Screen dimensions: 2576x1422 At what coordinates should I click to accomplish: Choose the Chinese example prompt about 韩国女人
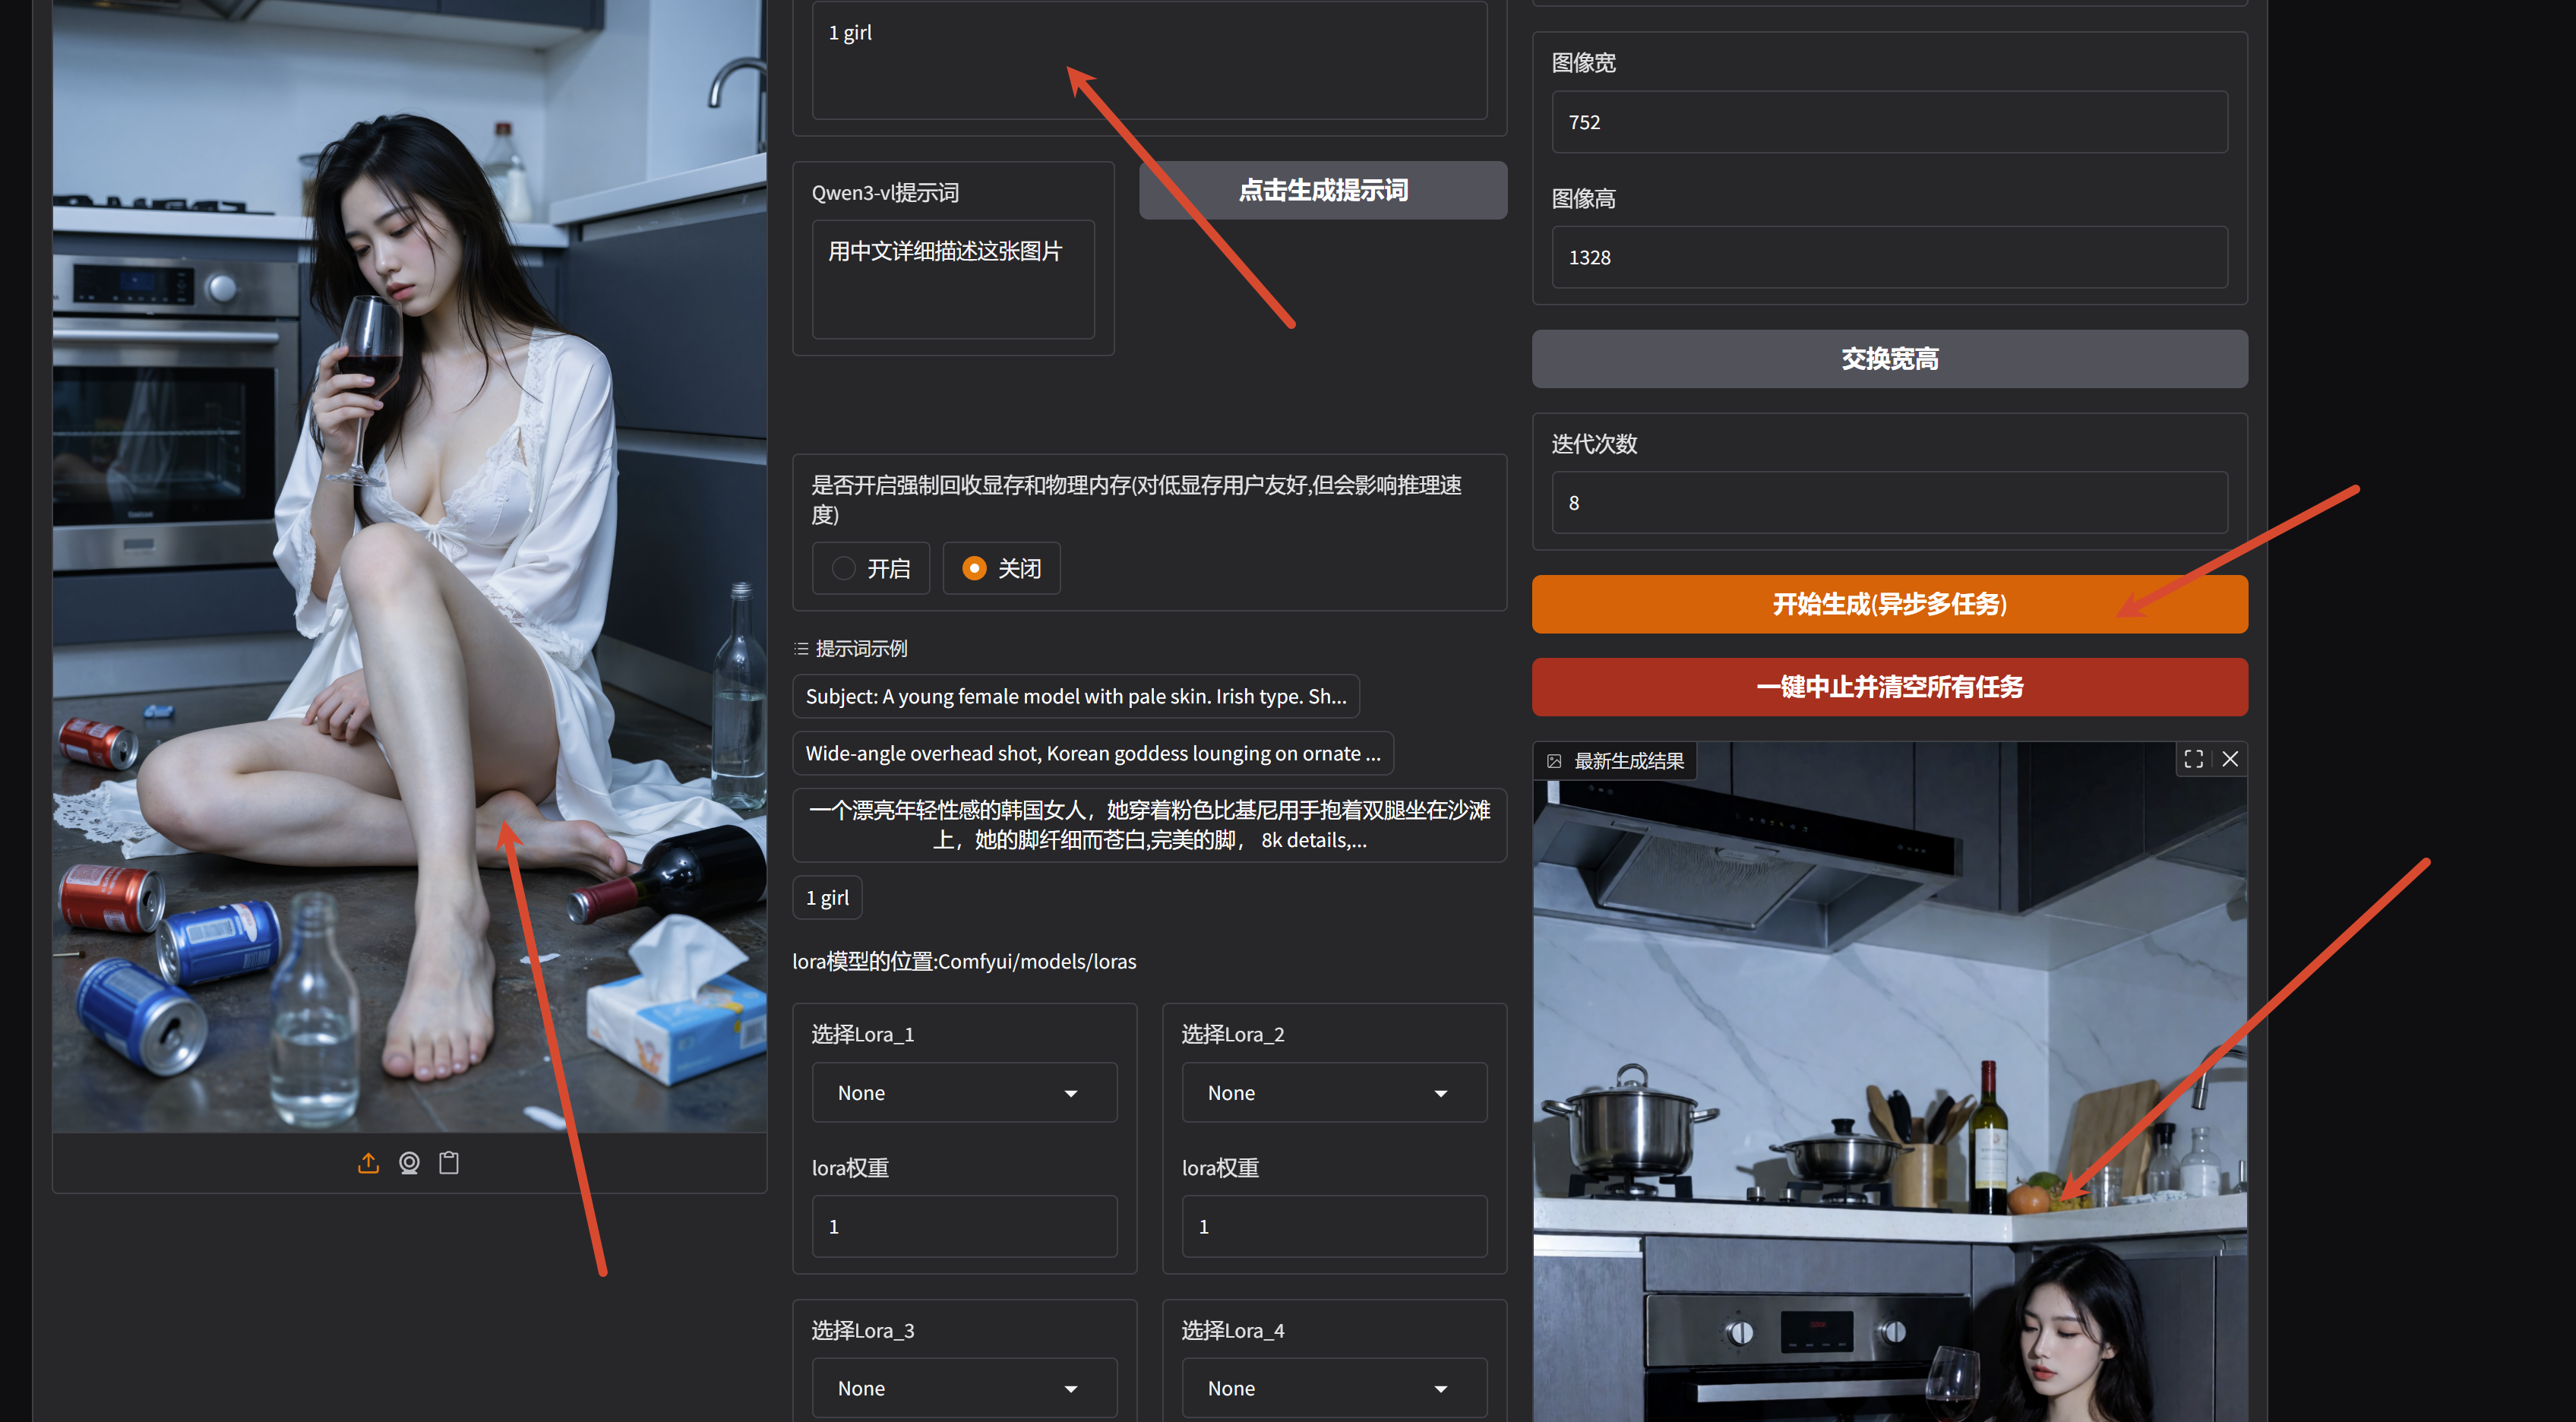[x=1150, y=825]
